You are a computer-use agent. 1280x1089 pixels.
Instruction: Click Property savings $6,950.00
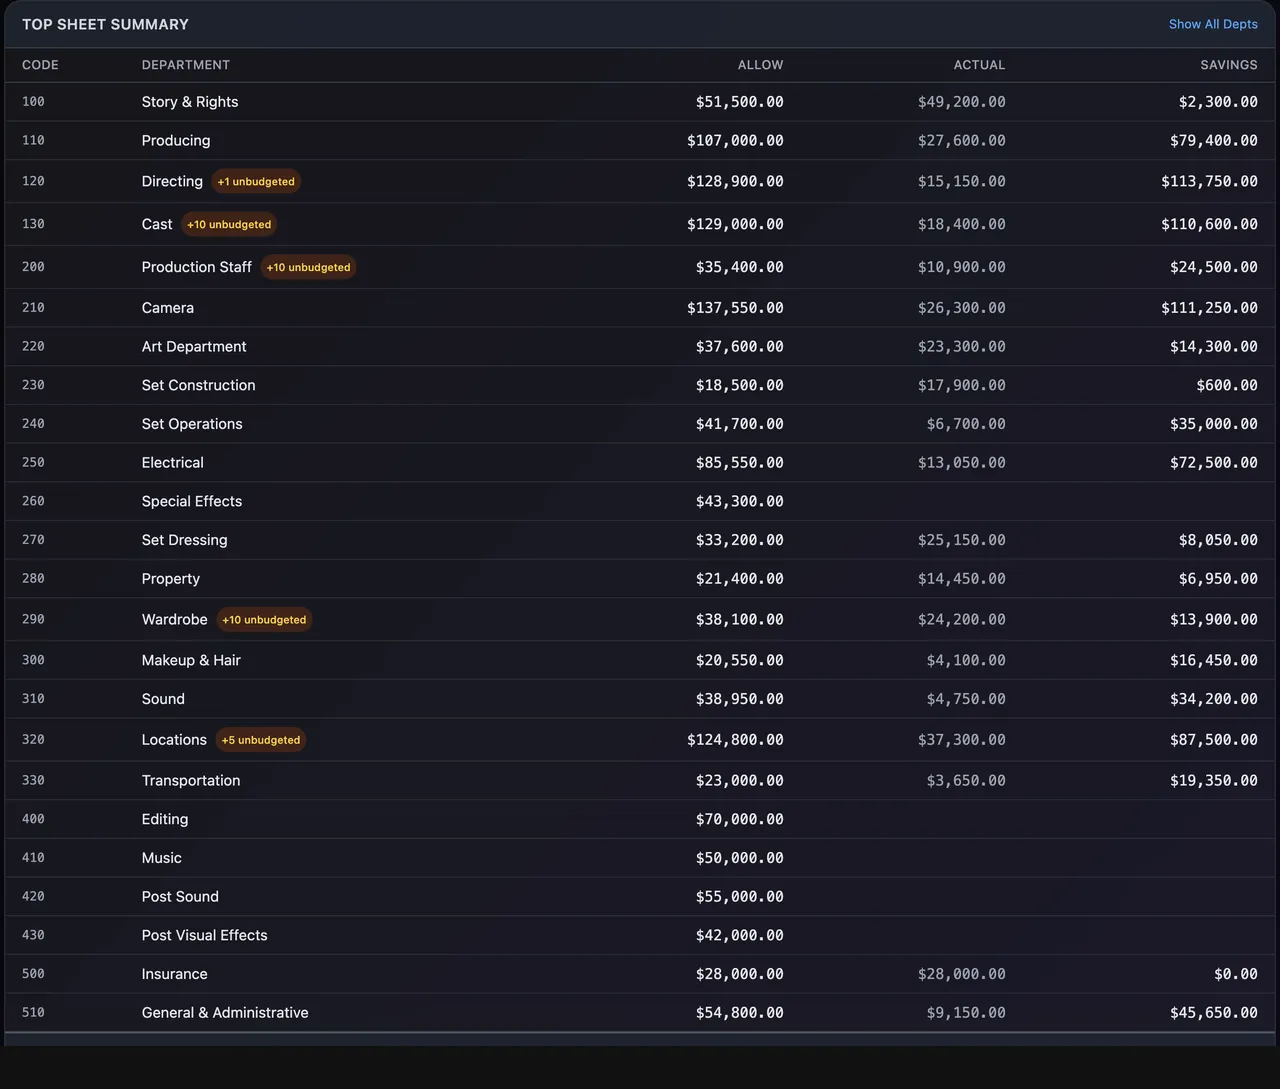[x=1218, y=579]
